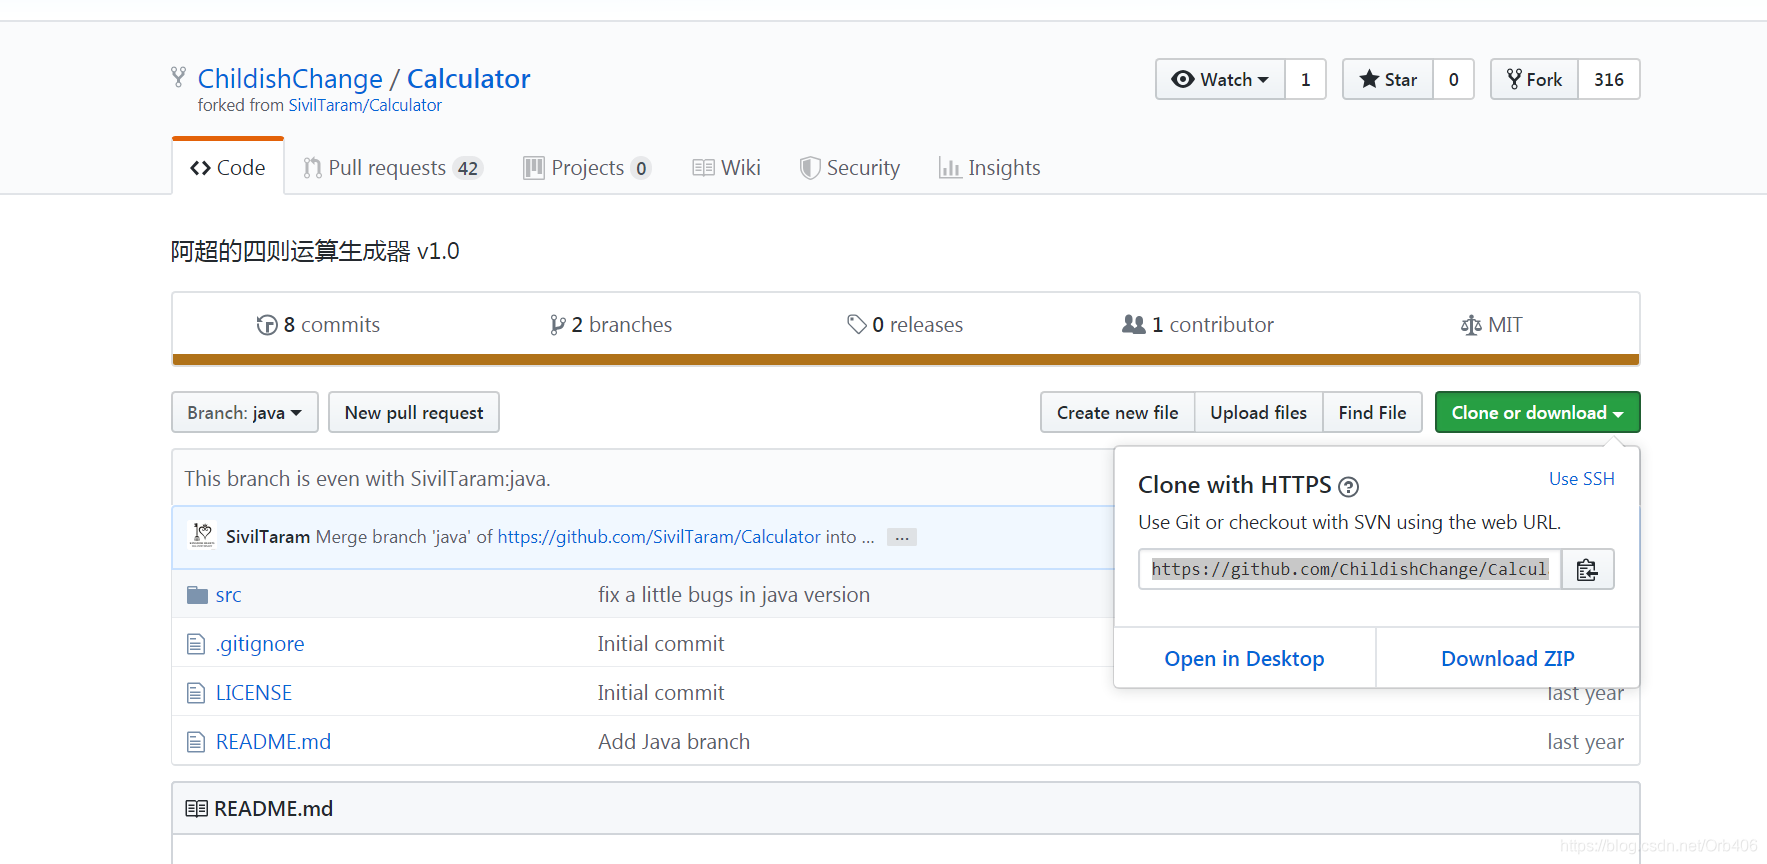View the stargazers count of 0
Image resolution: width=1767 pixels, height=864 pixels.
[x=1453, y=79]
